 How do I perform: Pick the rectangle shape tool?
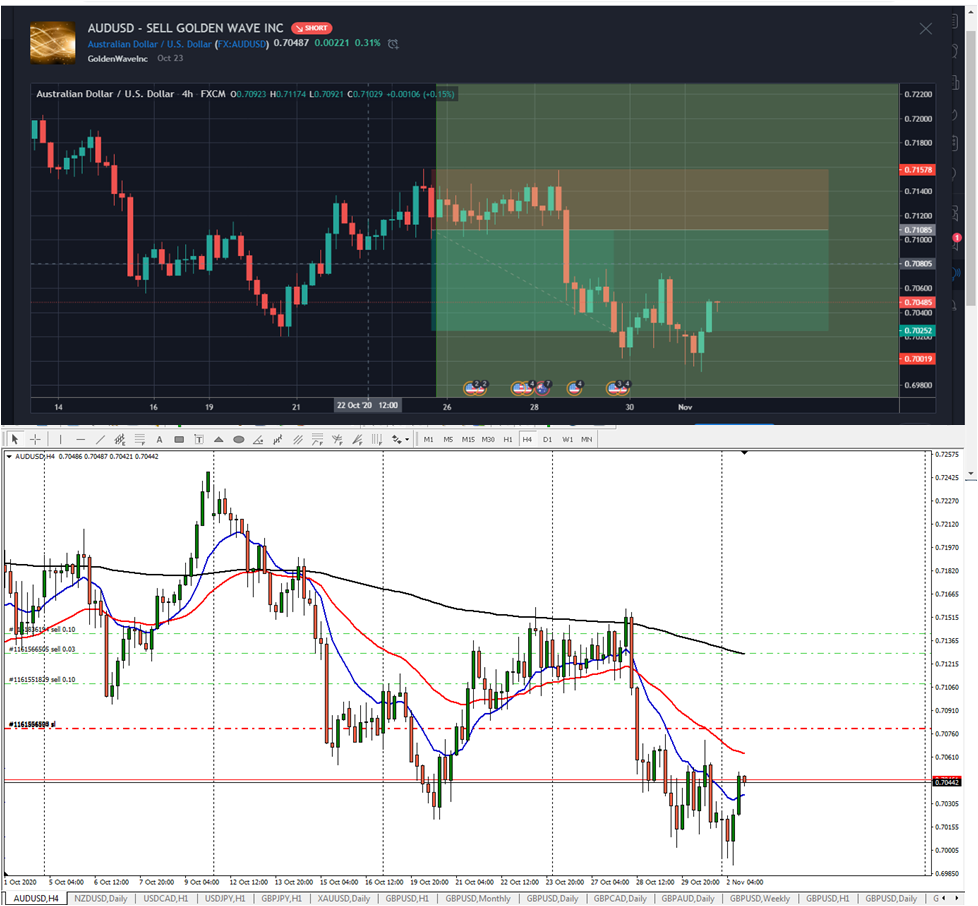179,439
